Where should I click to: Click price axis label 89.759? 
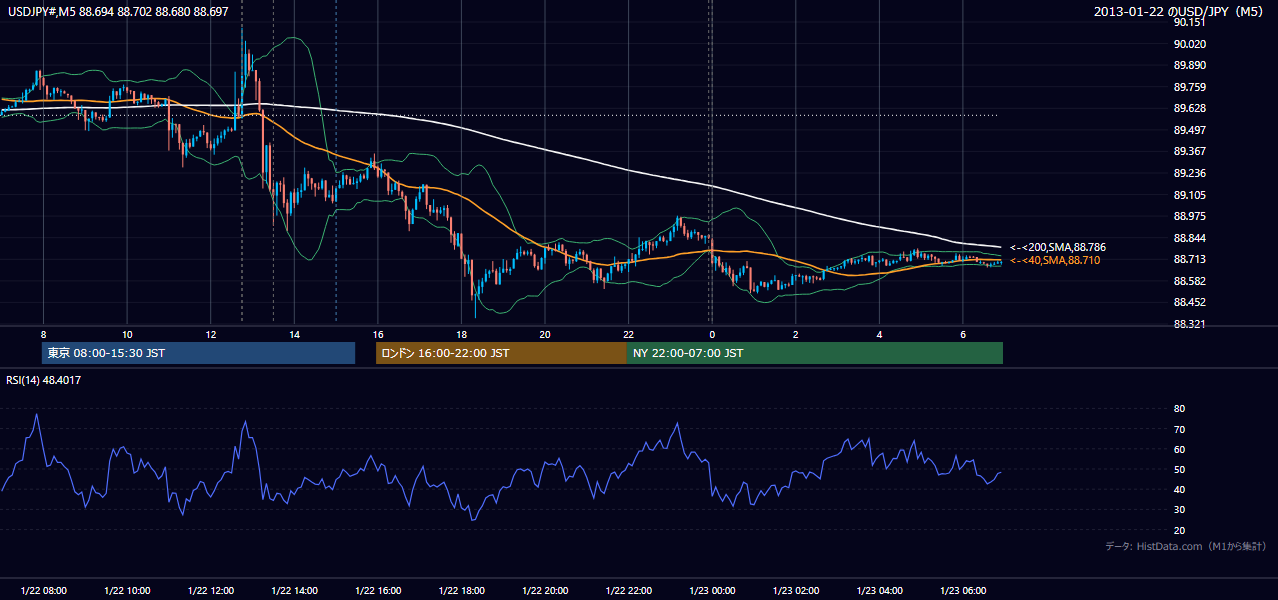click(1188, 87)
